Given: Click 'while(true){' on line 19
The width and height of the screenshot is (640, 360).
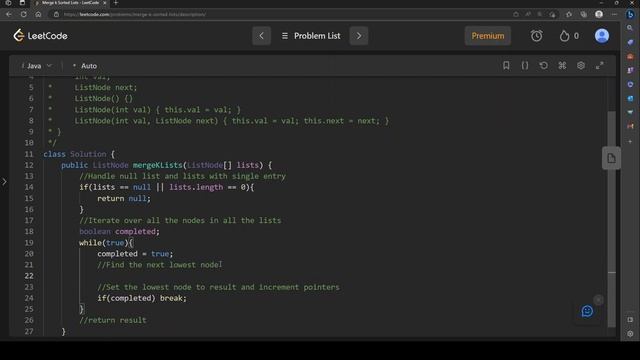Looking at the screenshot, I should 106,242.
